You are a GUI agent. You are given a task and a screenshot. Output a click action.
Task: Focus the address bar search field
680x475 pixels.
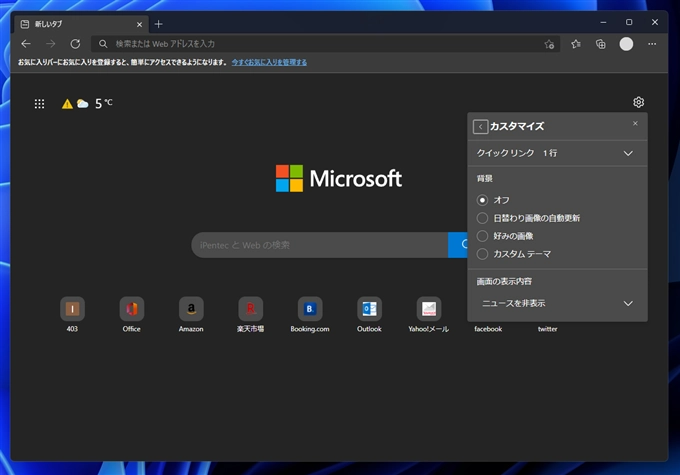tap(325, 44)
